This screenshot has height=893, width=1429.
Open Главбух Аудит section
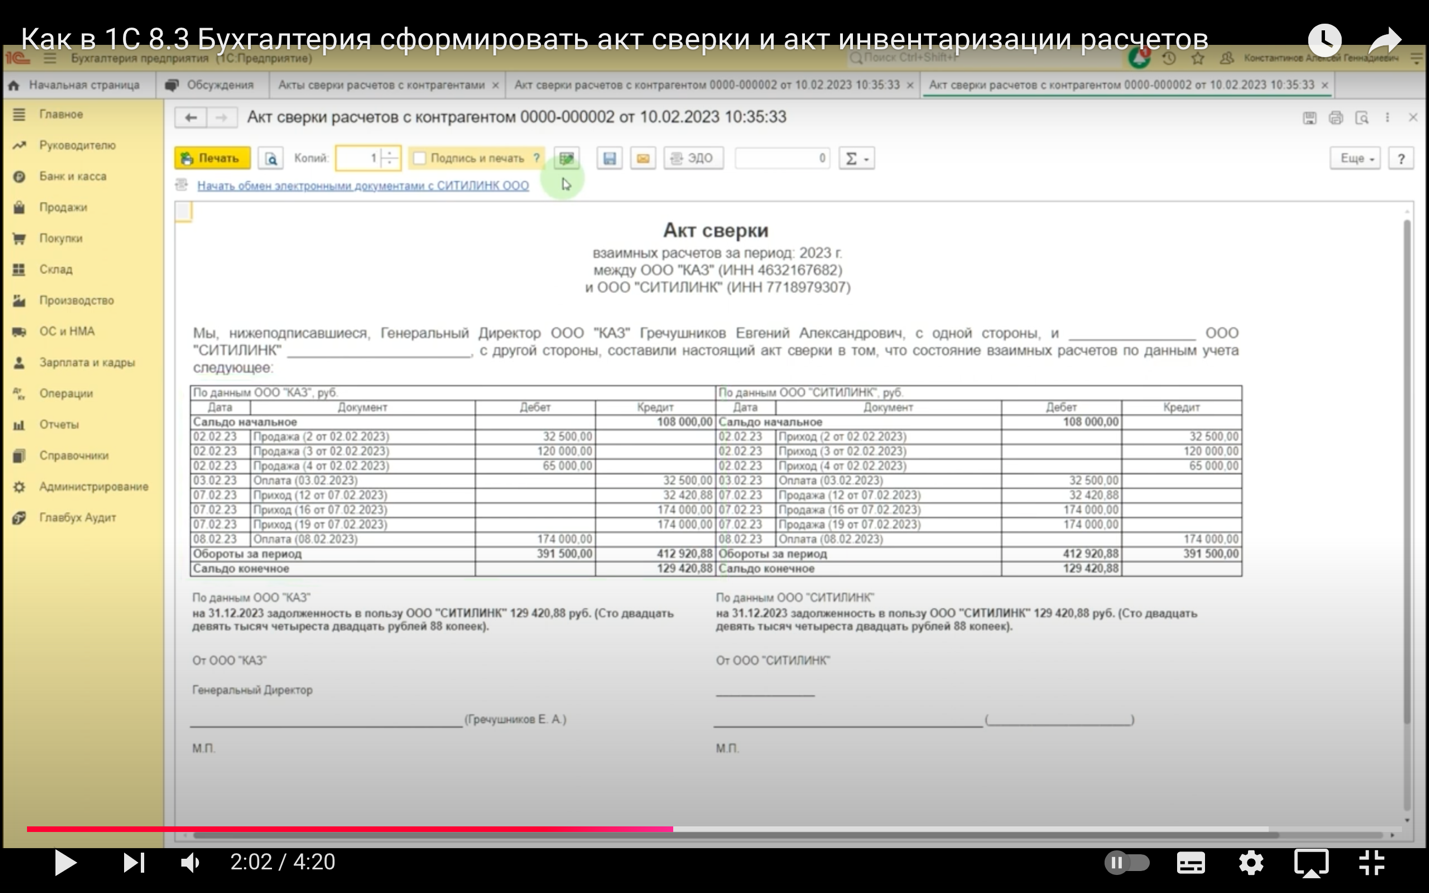78,517
